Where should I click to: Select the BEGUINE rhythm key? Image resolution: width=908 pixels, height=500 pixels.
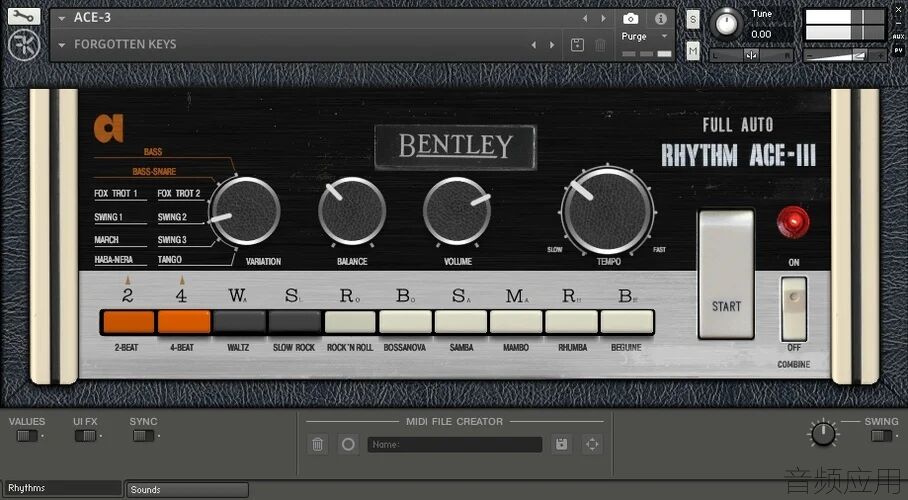627,322
